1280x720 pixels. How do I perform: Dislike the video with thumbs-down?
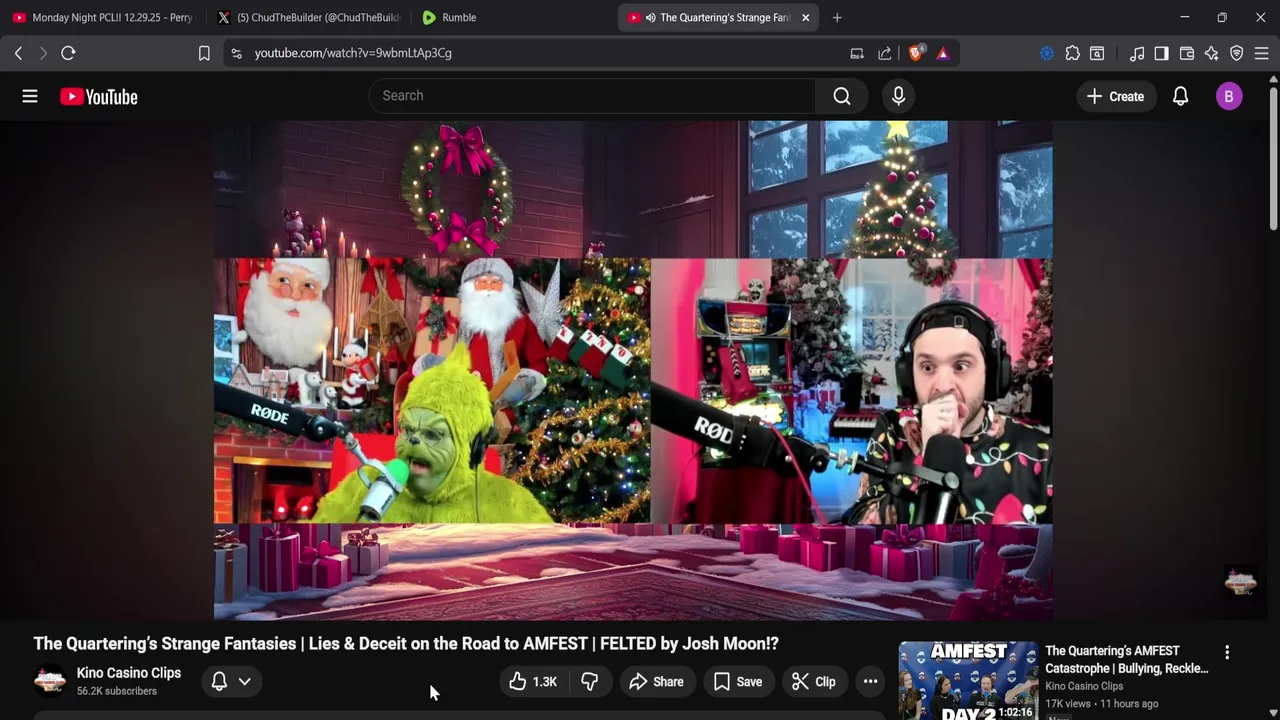pyautogui.click(x=590, y=682)
